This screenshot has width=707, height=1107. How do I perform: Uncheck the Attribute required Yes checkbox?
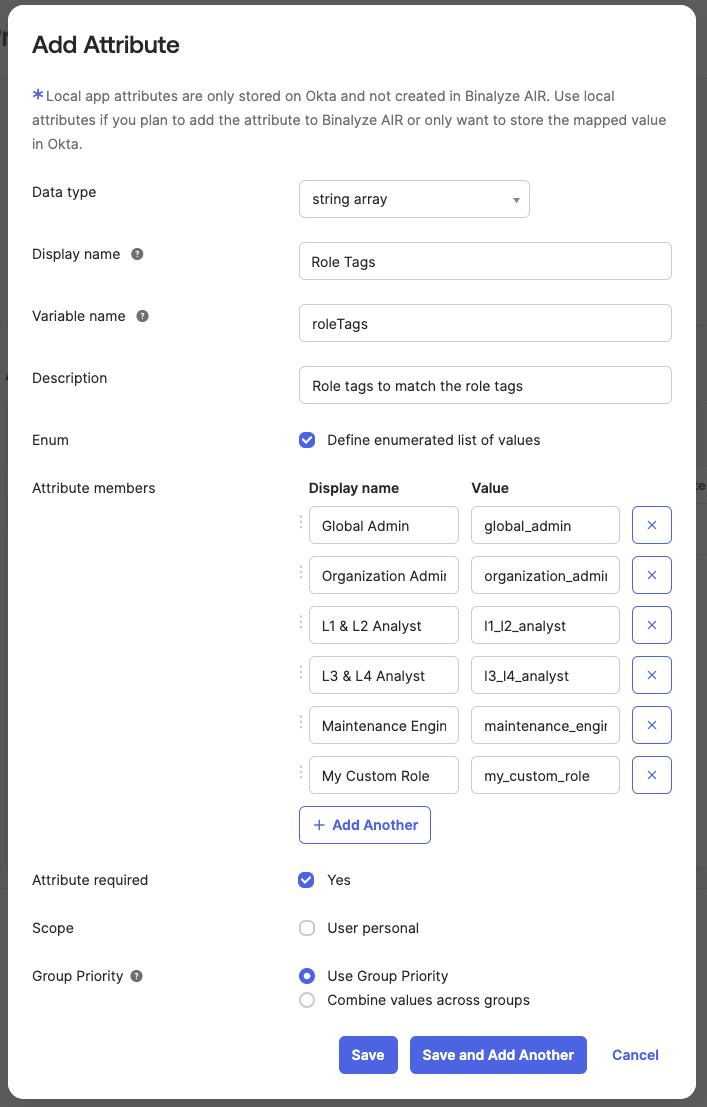tap(307, 880)
